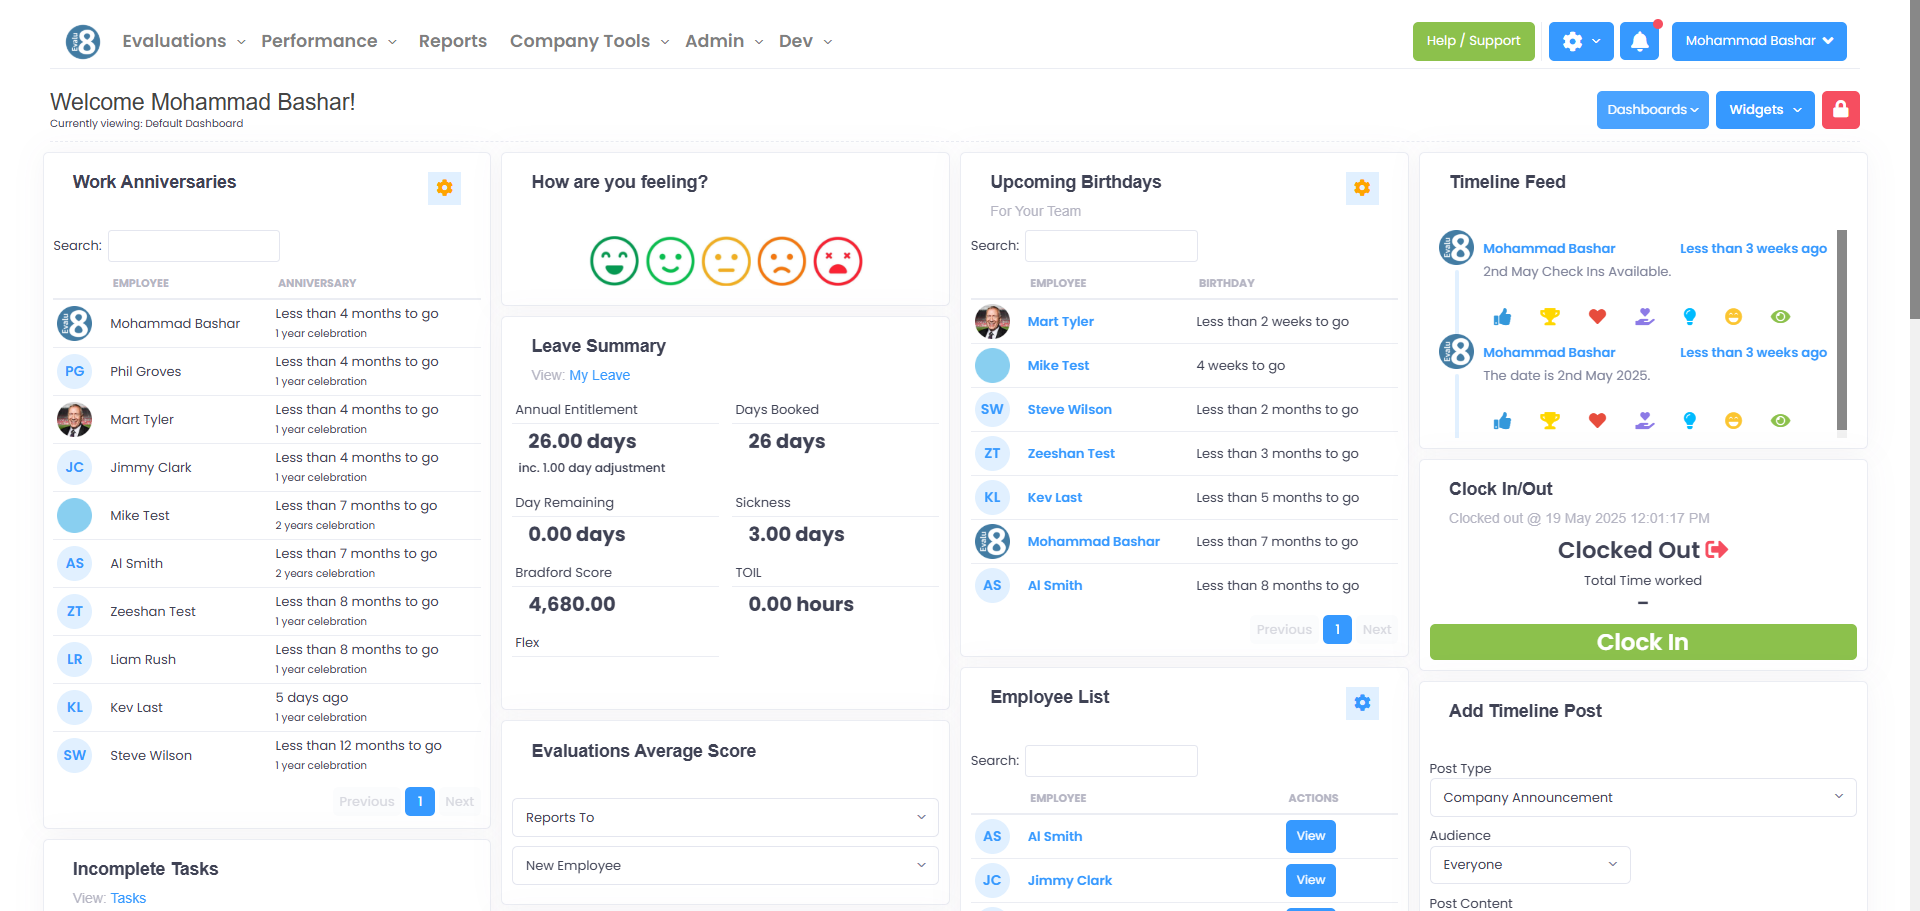React with lightbulb on 'date is 2nd May' post

(x=1690, y=421)
